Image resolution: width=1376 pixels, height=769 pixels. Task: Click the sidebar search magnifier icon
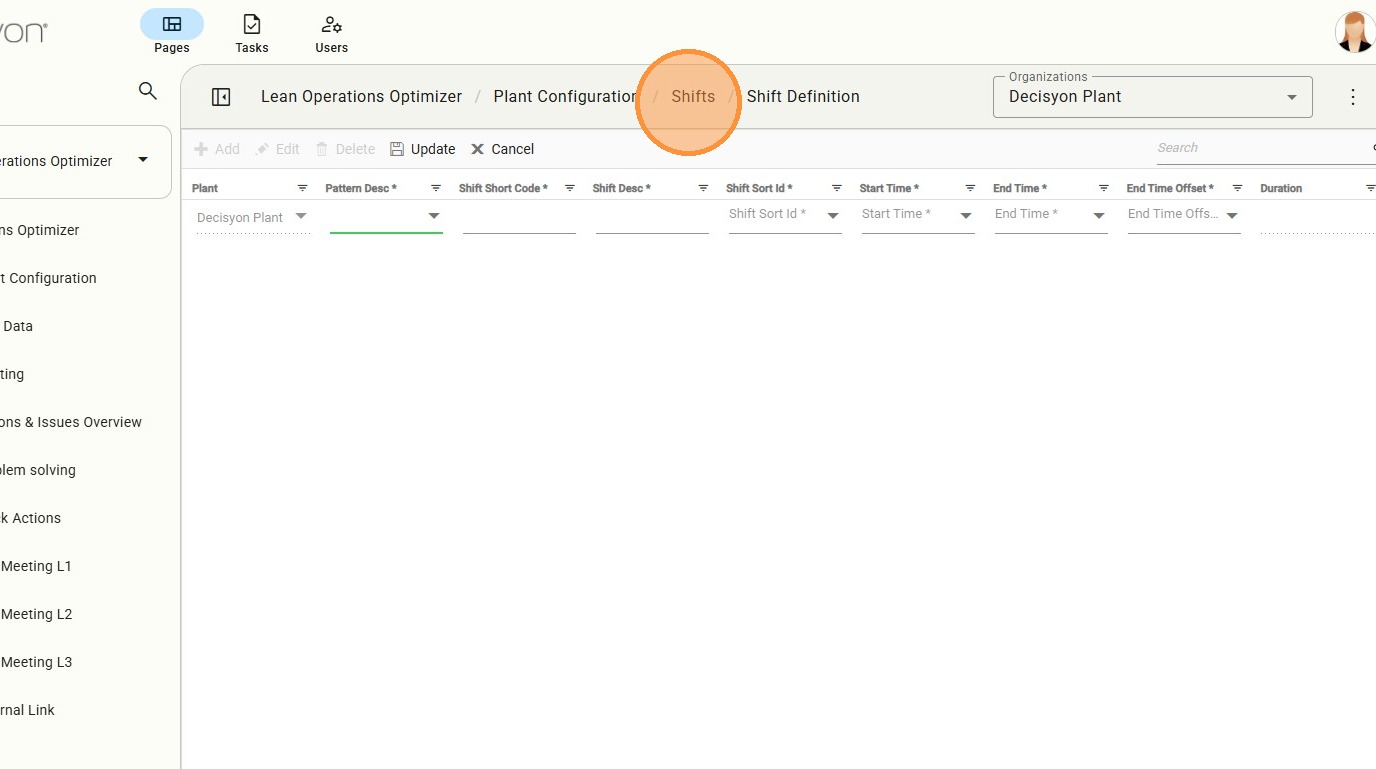click(148, 91)
